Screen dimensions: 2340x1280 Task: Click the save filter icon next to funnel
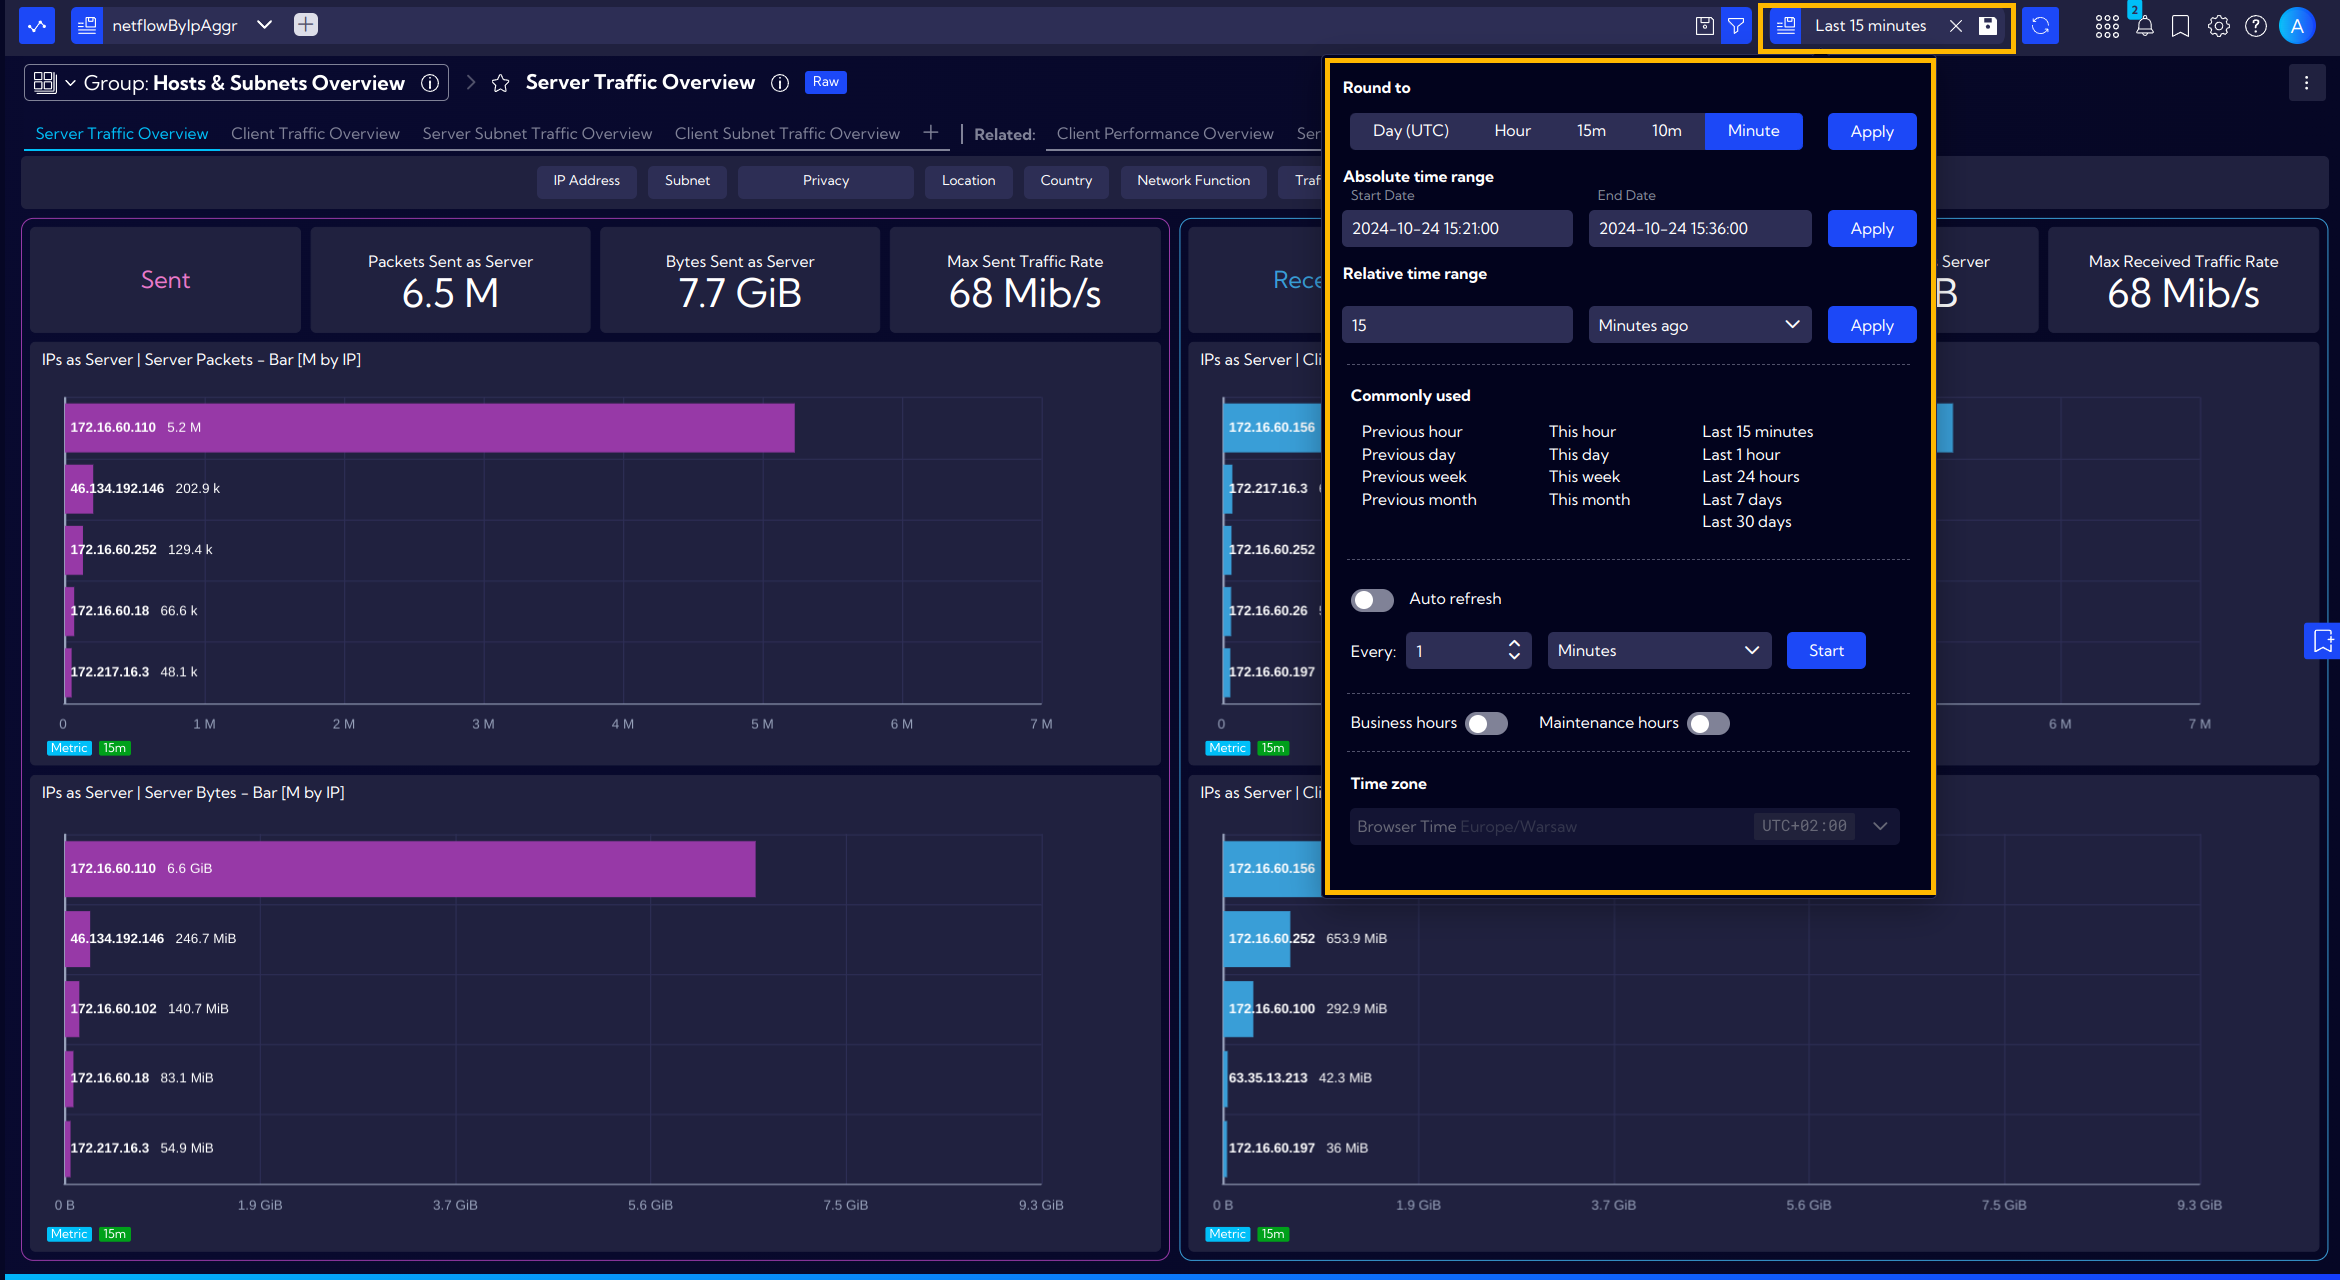click(x=1705, y=26)
